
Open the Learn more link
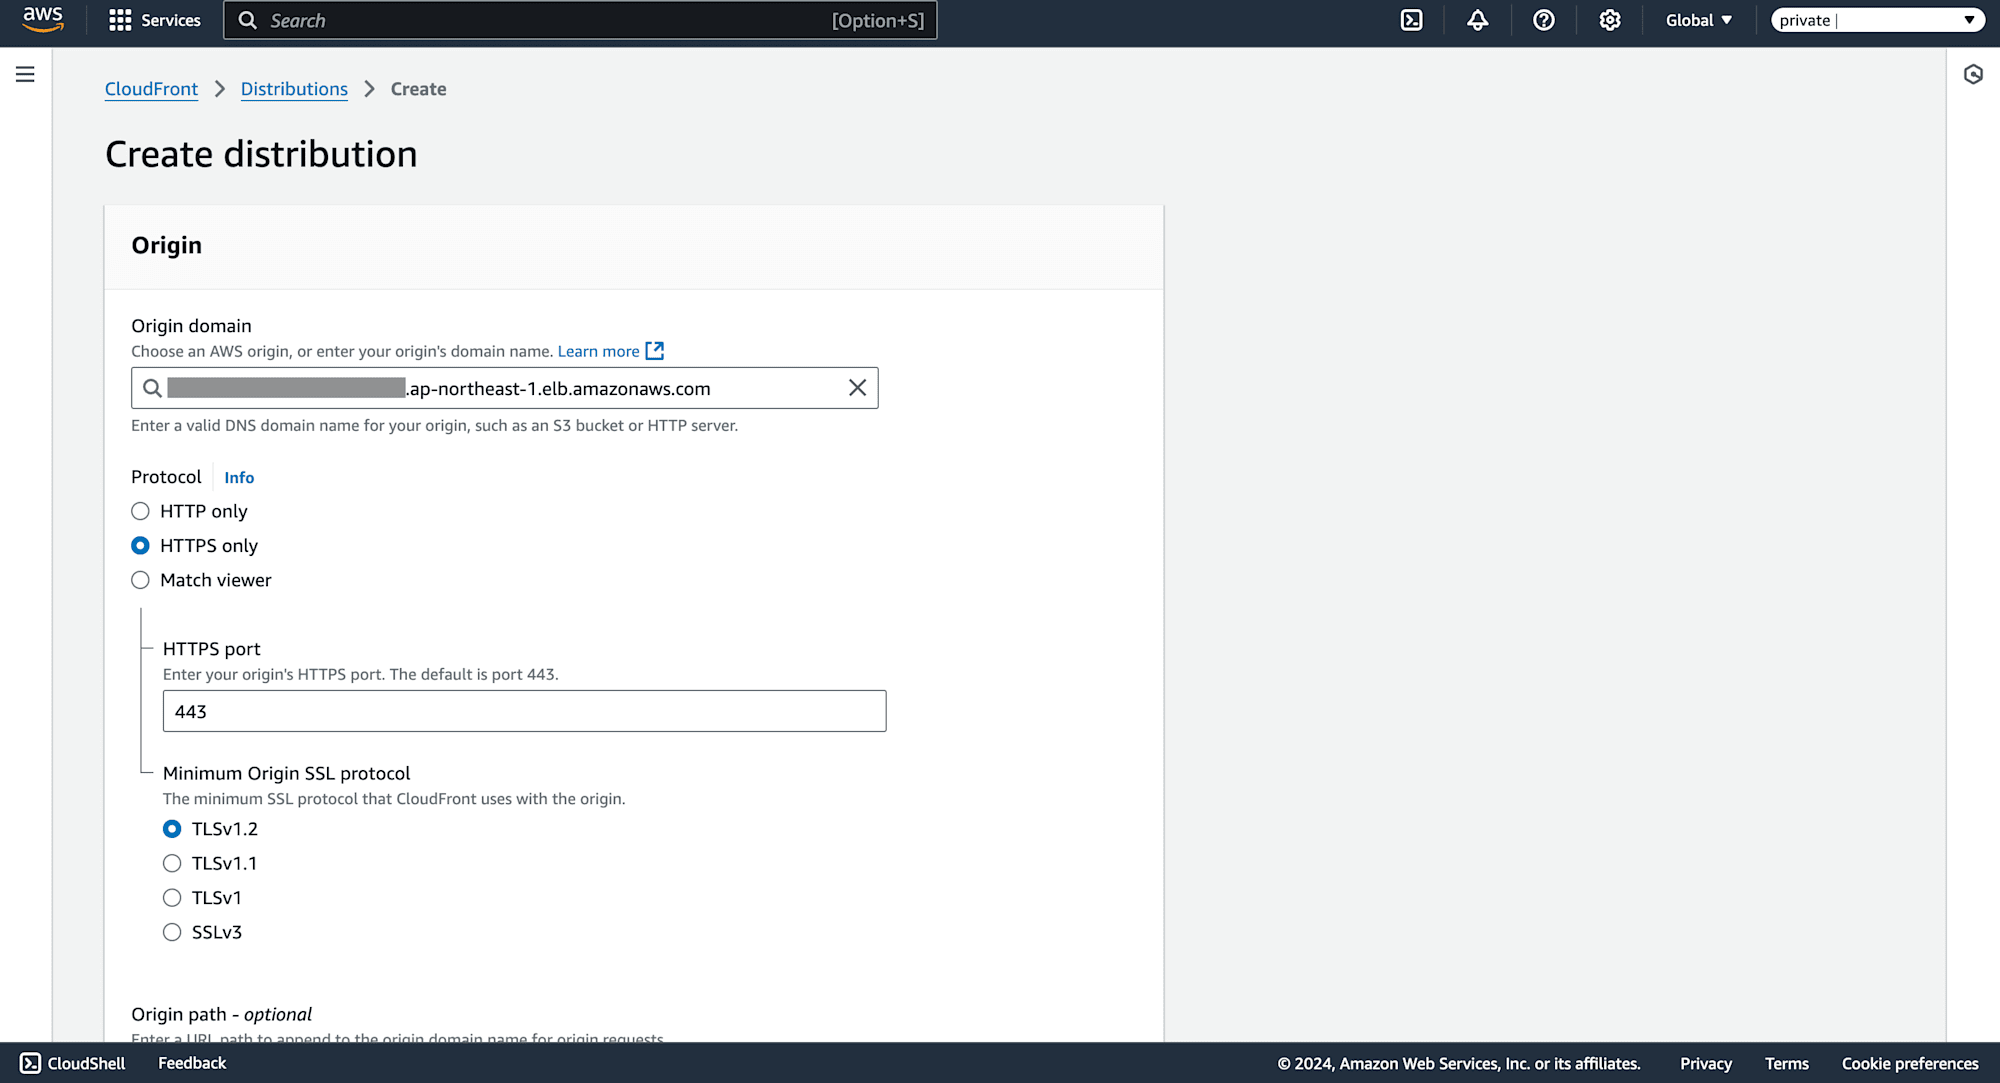[x=598, y=351]
